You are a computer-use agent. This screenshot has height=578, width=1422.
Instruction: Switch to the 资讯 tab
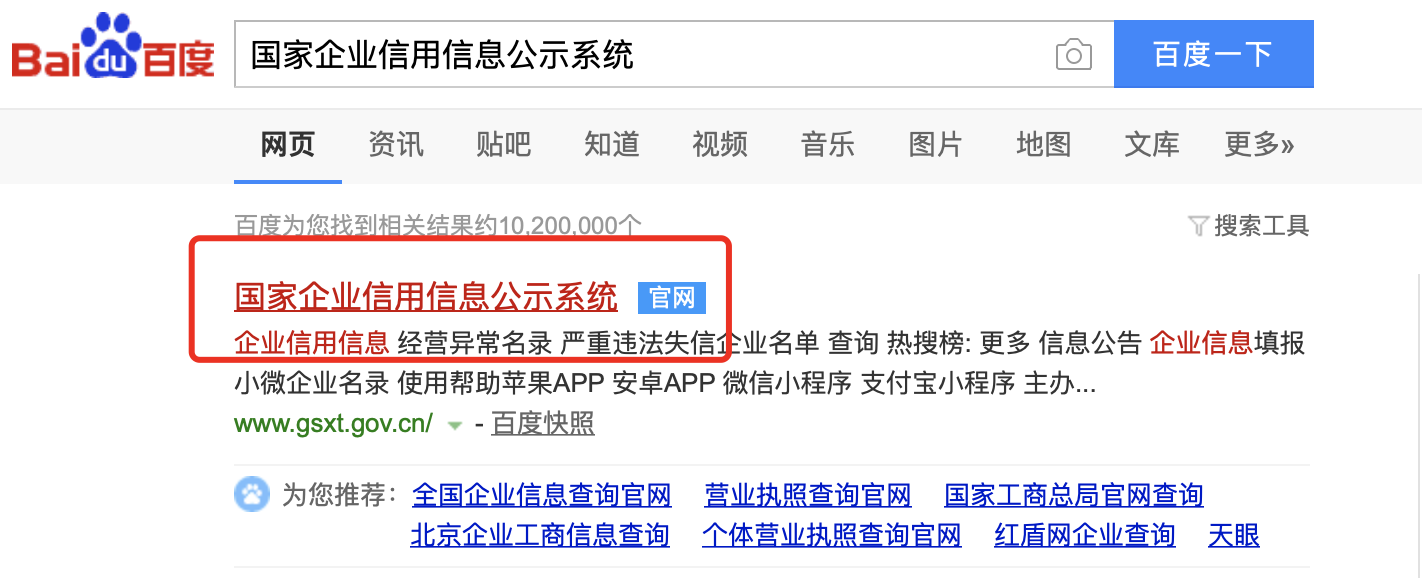[395, 145]
